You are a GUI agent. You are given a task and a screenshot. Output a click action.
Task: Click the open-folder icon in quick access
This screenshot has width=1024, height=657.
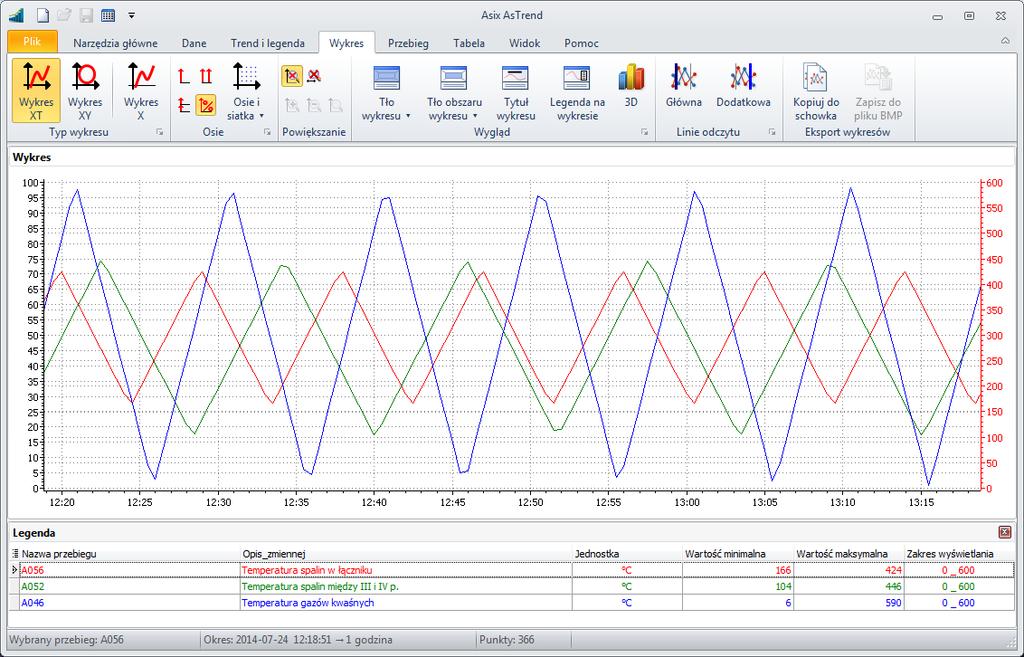click(64, 15)
